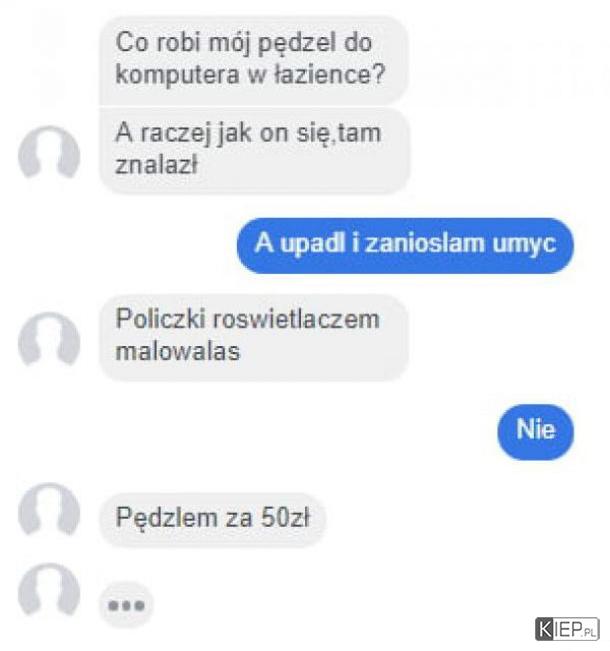Viewport: 610px width, 651px height.
Task: Click the 'Policzki roswietlaczem malowalas' message bubble
Action: click(254, 337)
